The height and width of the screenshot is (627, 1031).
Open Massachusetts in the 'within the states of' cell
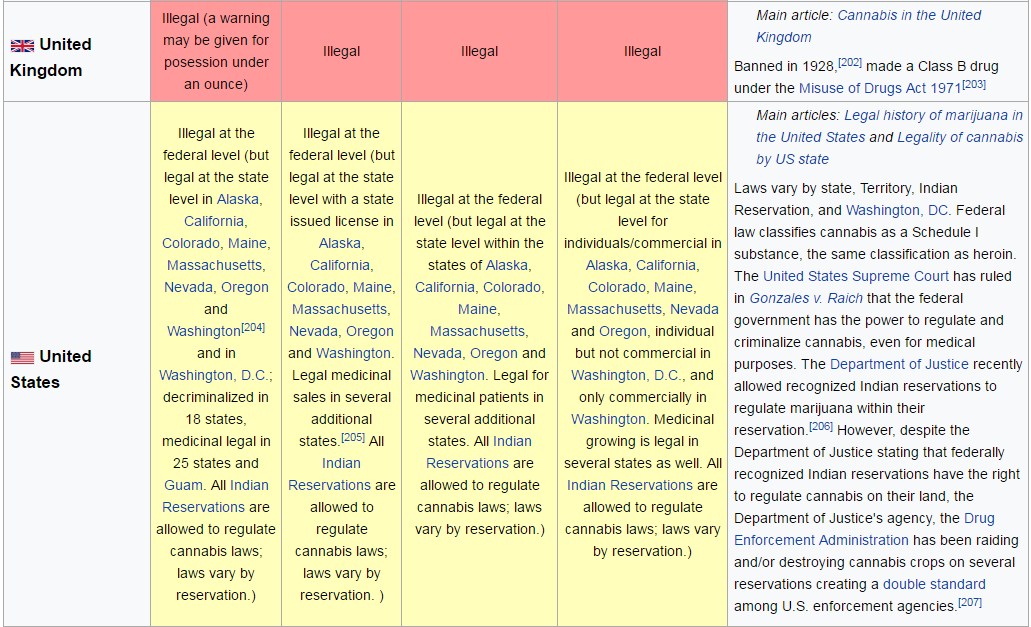[477, 331]
